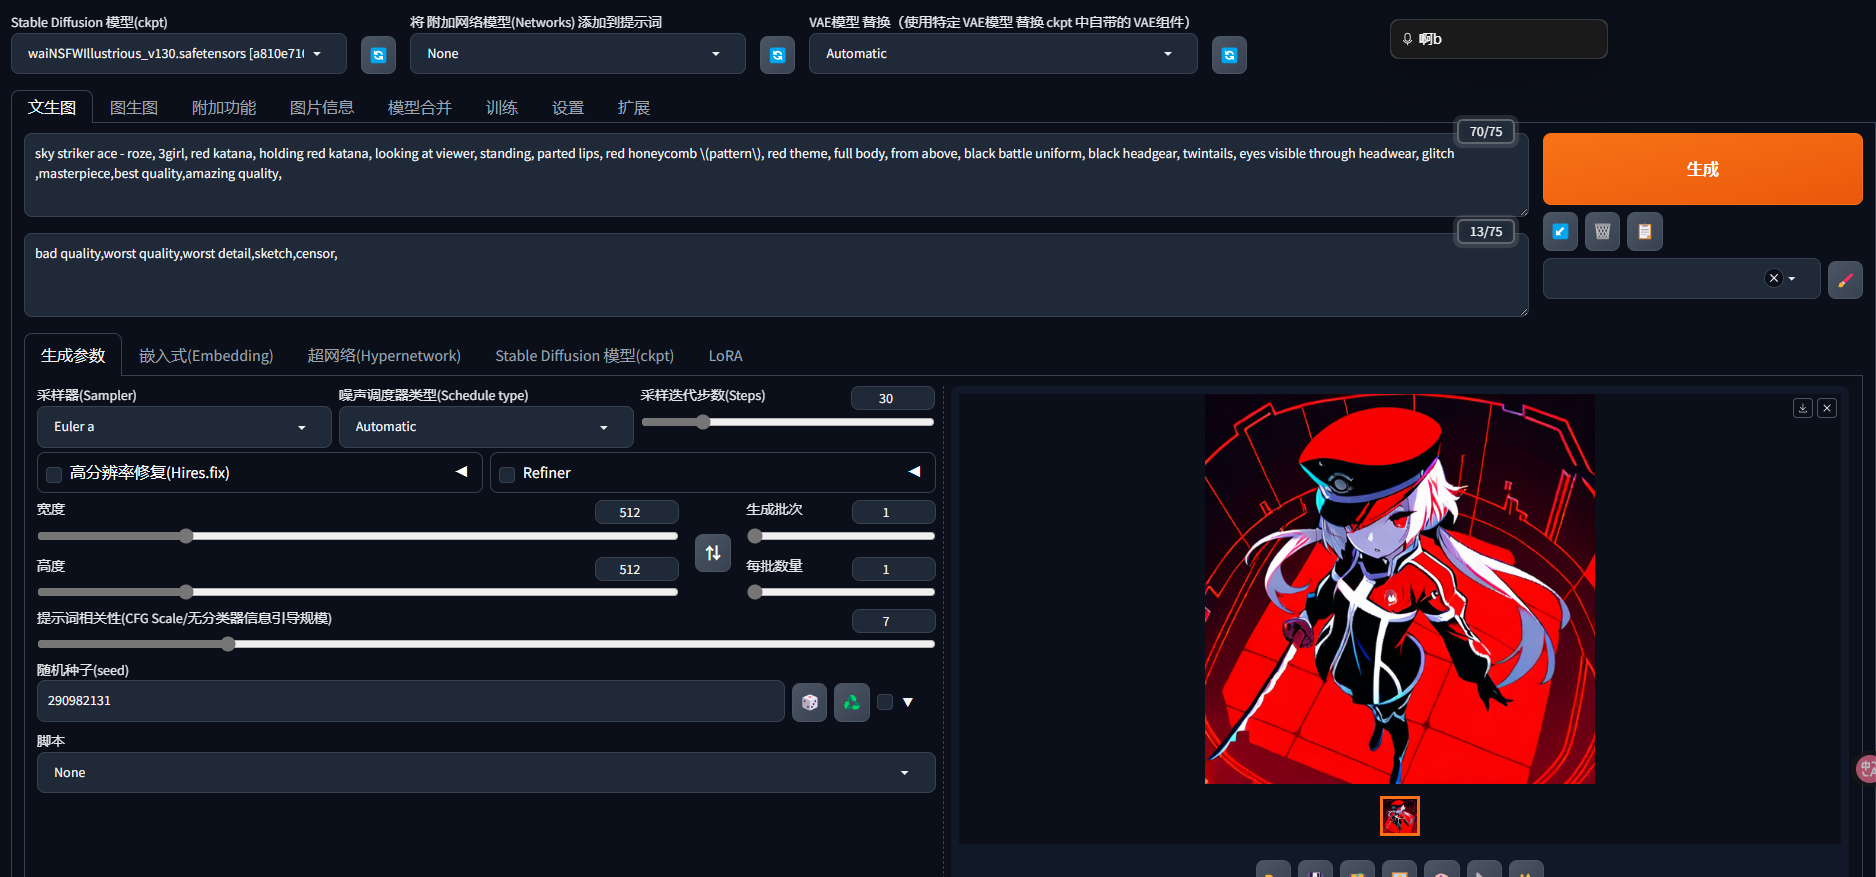The height and width of the screenshot is (877, 1876).
Task: Select the 嵌入式(Embedding) sub-tab
Action: point(206,356)
